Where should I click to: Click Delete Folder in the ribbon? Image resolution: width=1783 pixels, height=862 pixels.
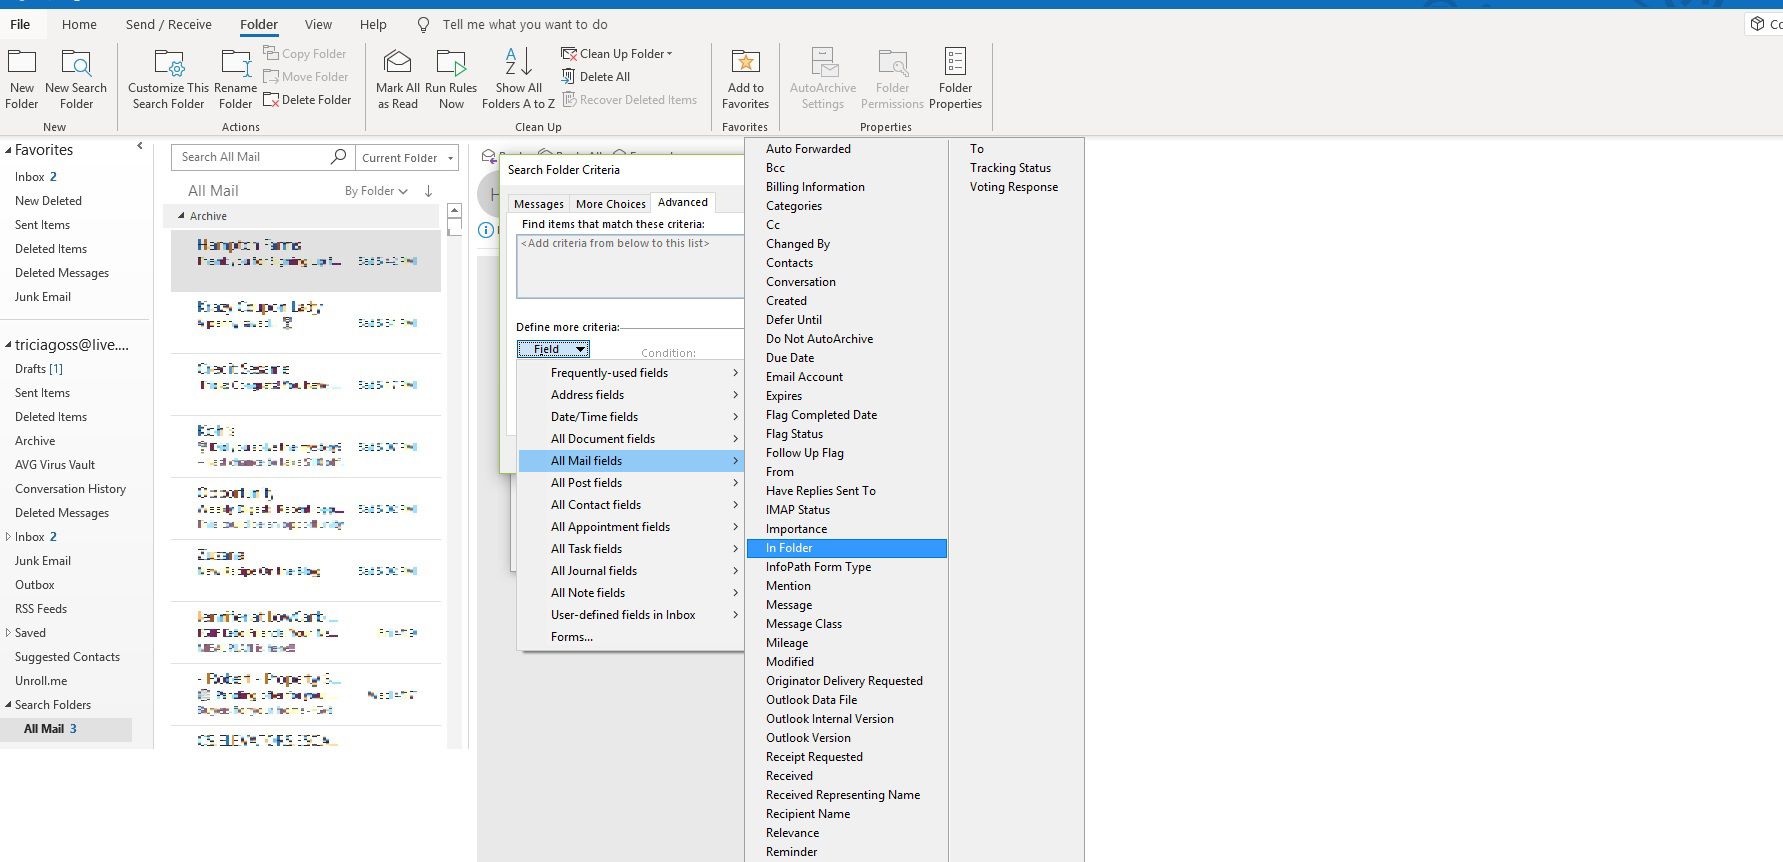307,100
